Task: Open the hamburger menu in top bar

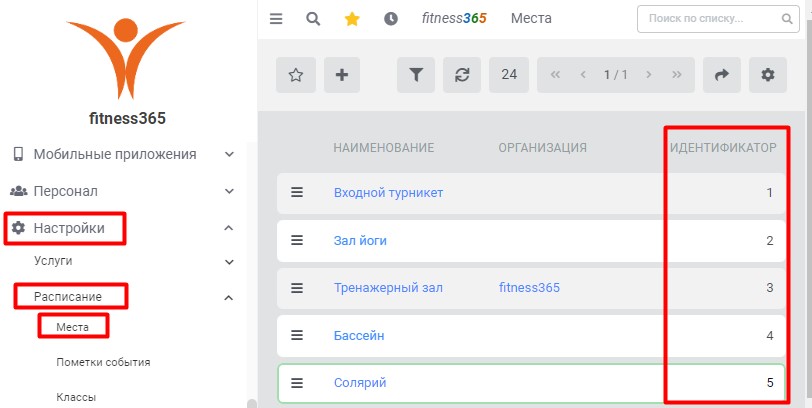Action: tap(276, 19)
